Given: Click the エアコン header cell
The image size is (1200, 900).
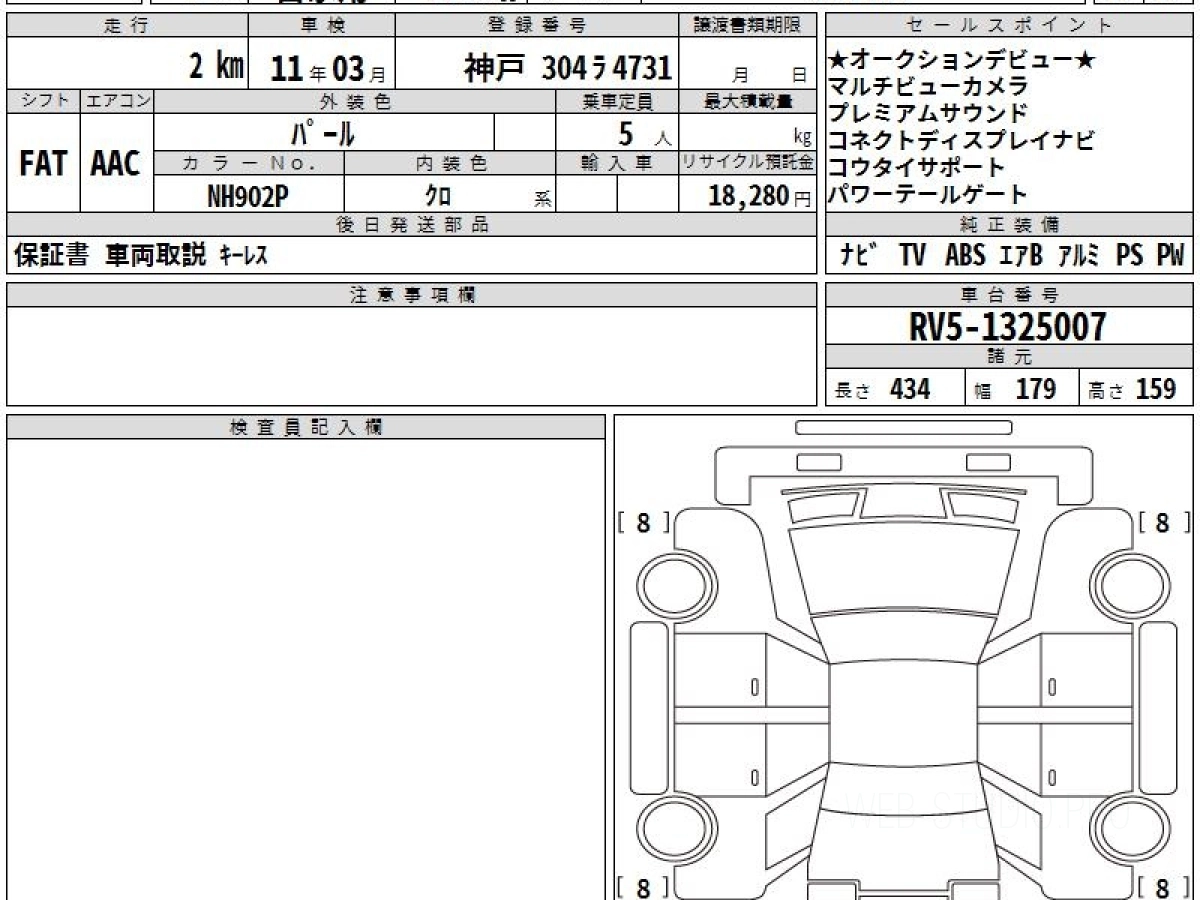Looking at the screenshot, I should click(x=117, y=101).
